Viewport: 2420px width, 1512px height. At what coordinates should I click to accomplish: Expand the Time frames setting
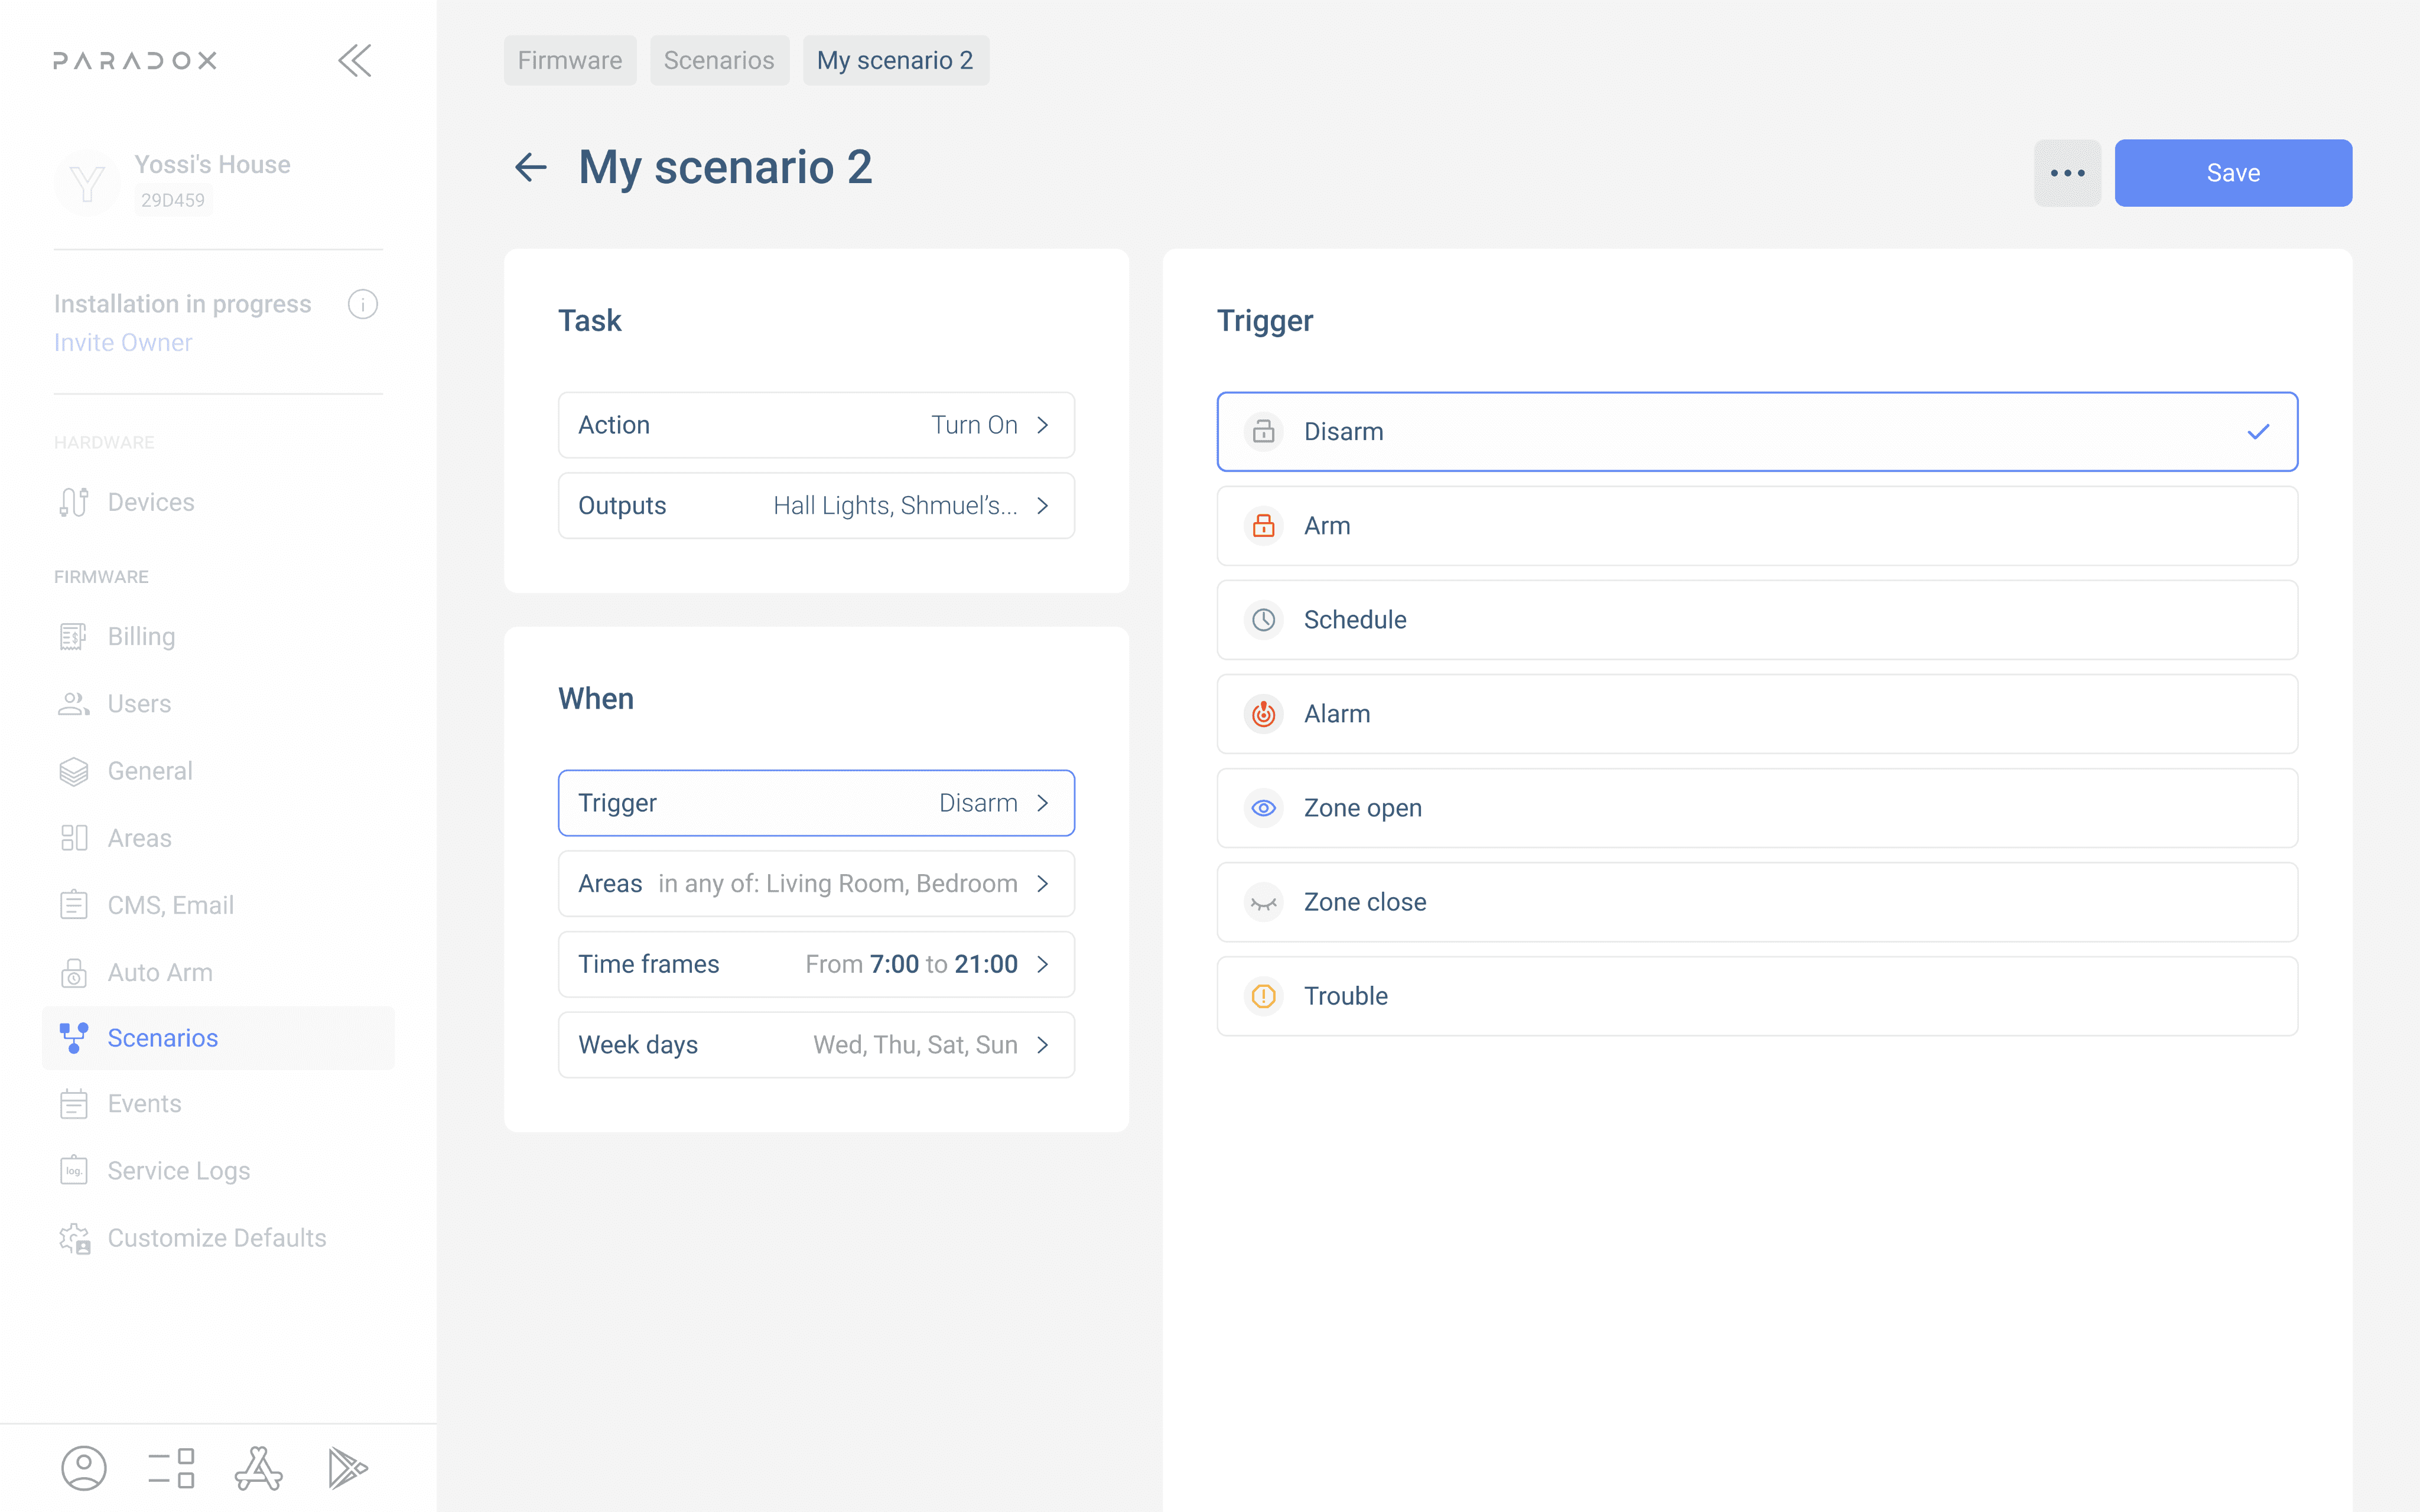pos(816,964)
